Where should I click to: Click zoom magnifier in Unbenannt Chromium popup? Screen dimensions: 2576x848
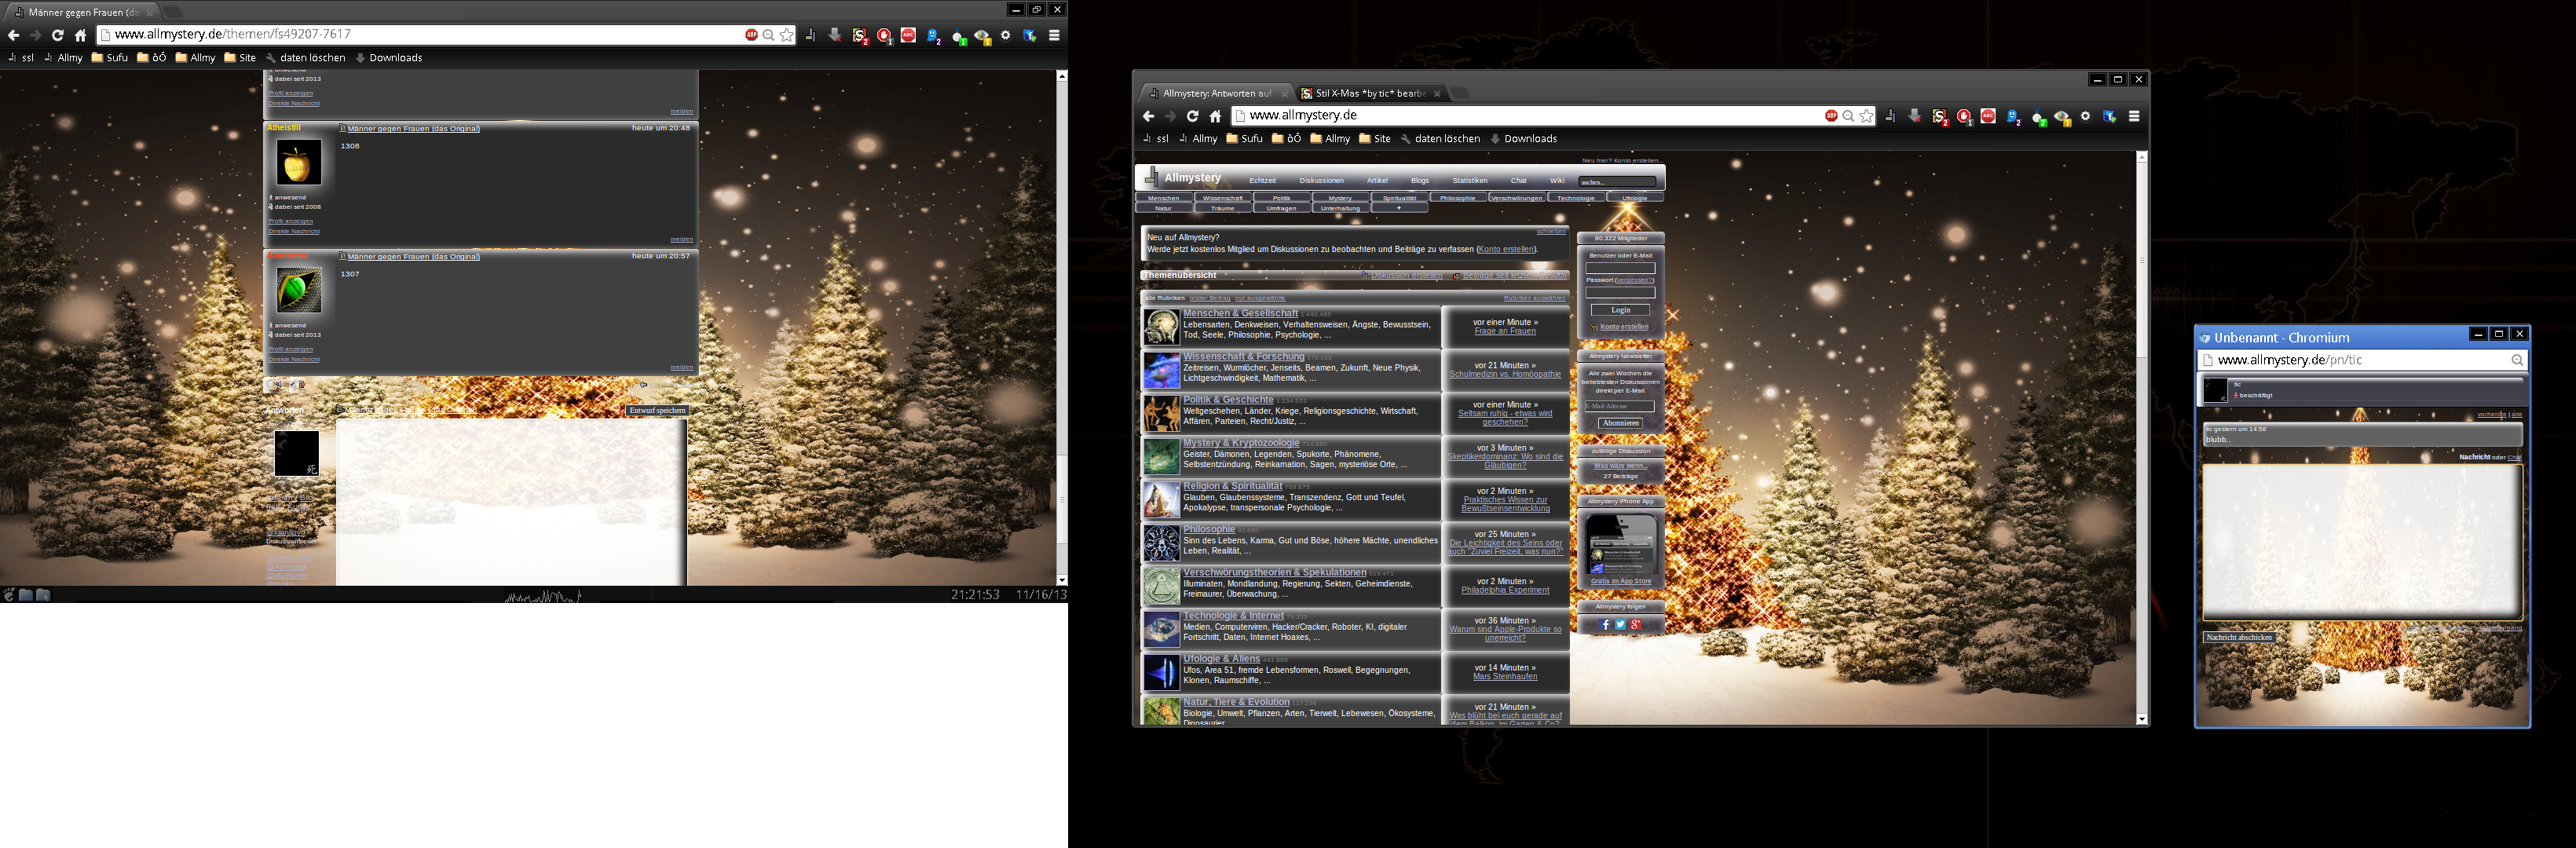pos(2517,360)
